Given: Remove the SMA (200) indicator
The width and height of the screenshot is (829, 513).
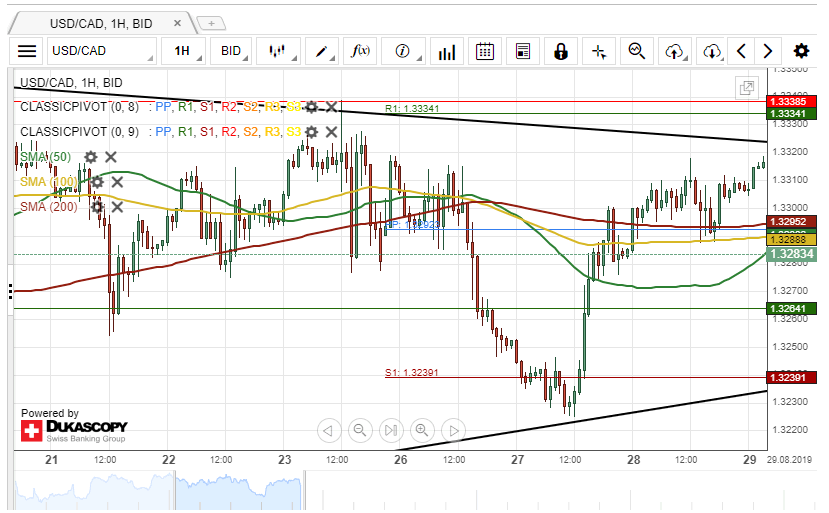Looking at the screenshot, I should [117, 207].
